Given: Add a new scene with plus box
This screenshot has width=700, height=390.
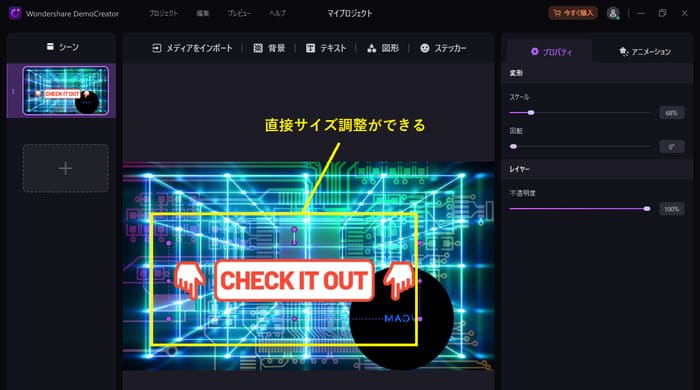Looking at the screenshot, I should (x=66, y=168).
